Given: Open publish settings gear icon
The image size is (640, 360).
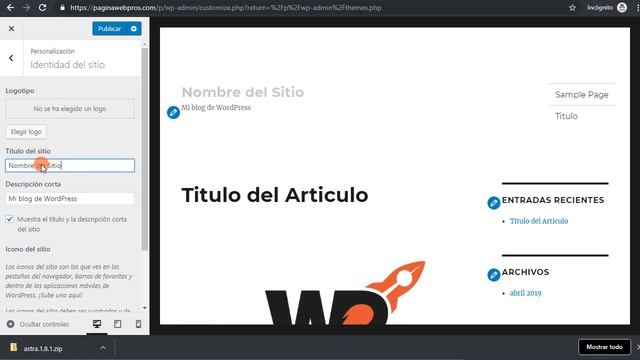Looking at the screenshot, I should 133,29.
